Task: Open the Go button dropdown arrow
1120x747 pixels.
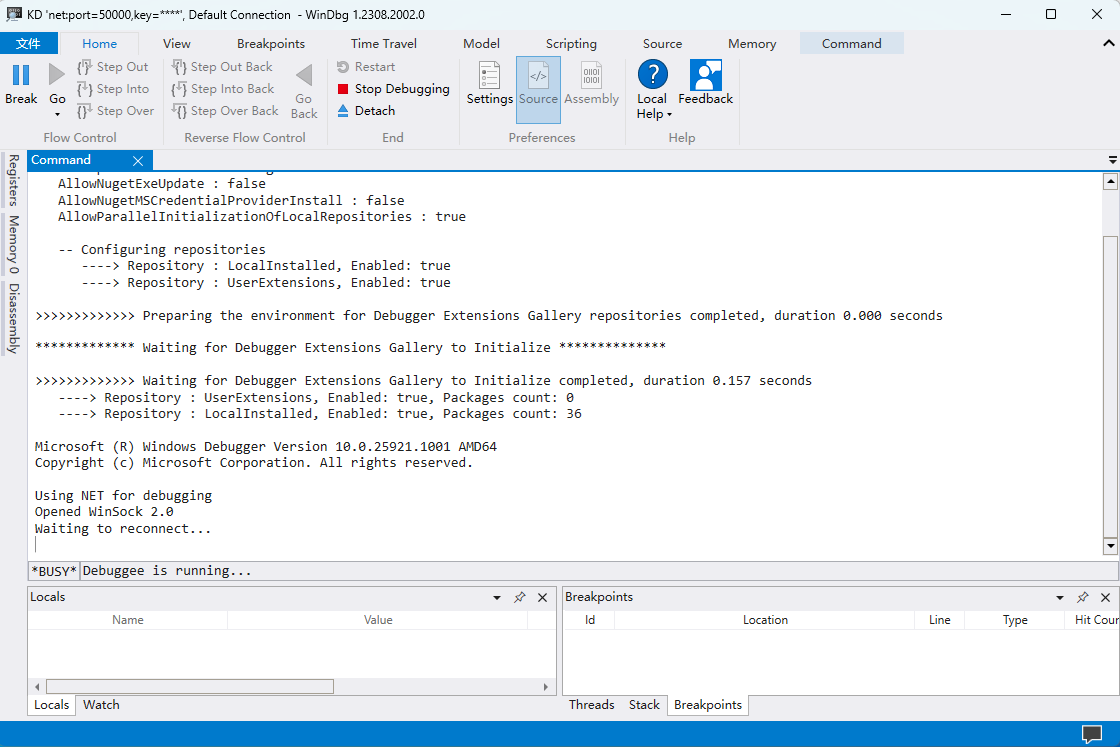Action: pyautogui.click(x=57, y=114)
